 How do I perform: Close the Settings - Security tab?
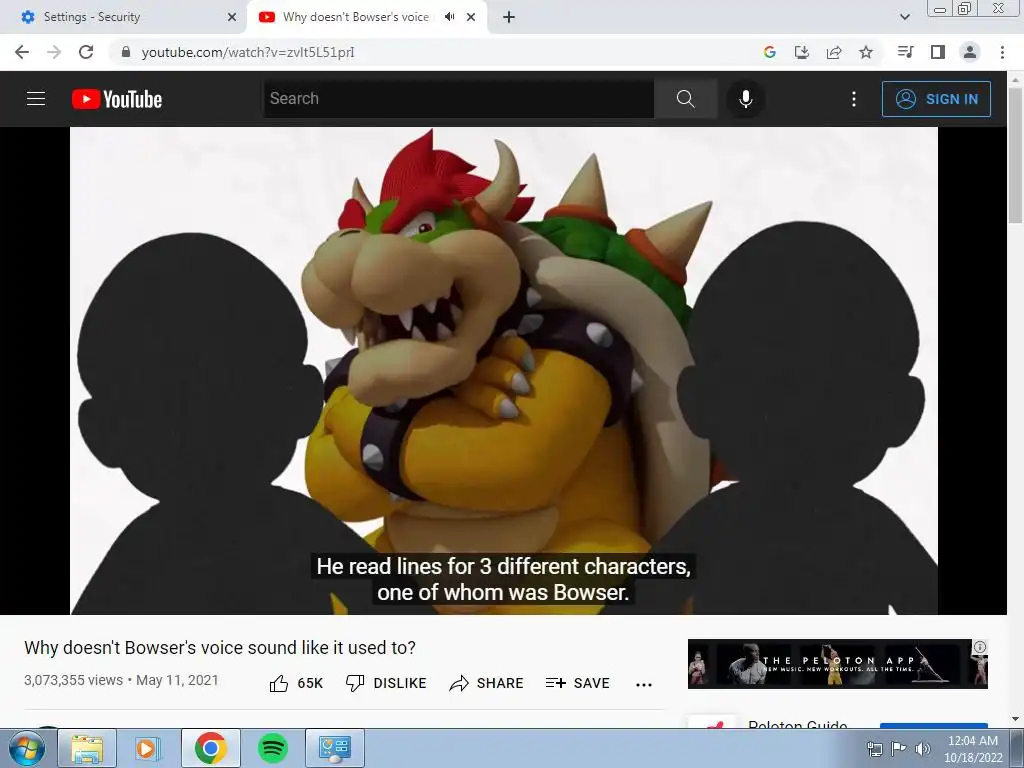point(232,17)
